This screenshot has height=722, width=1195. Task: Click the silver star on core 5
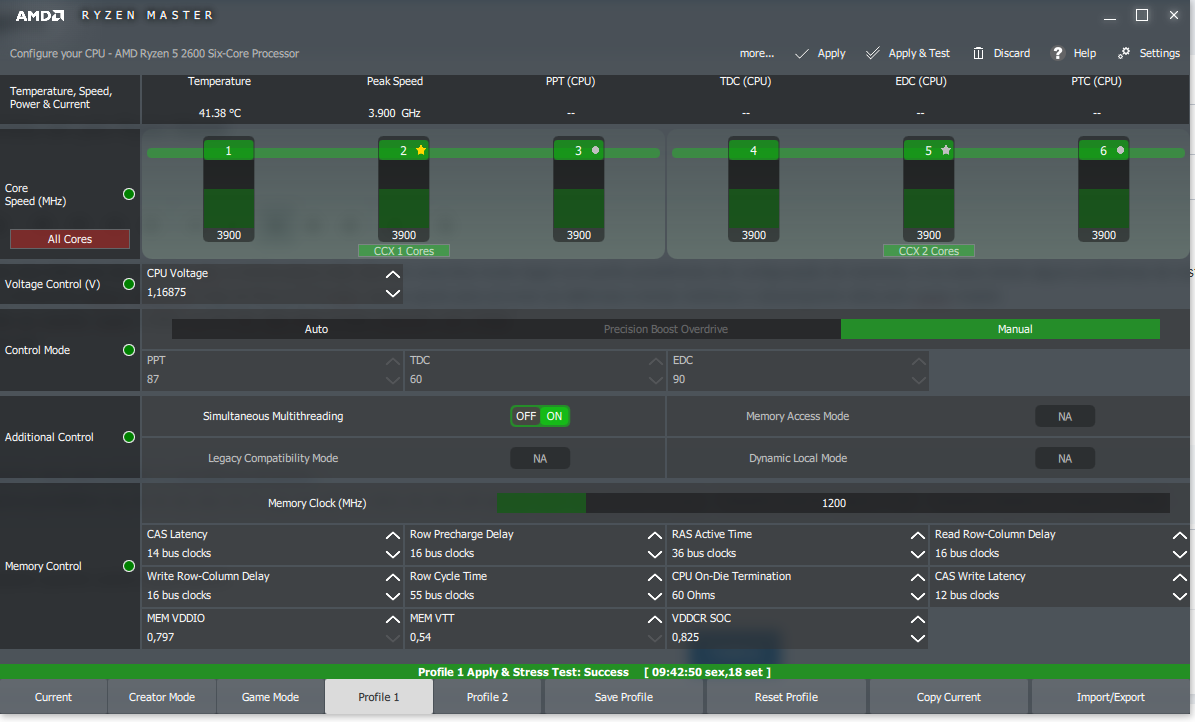(x=946, y=150)
